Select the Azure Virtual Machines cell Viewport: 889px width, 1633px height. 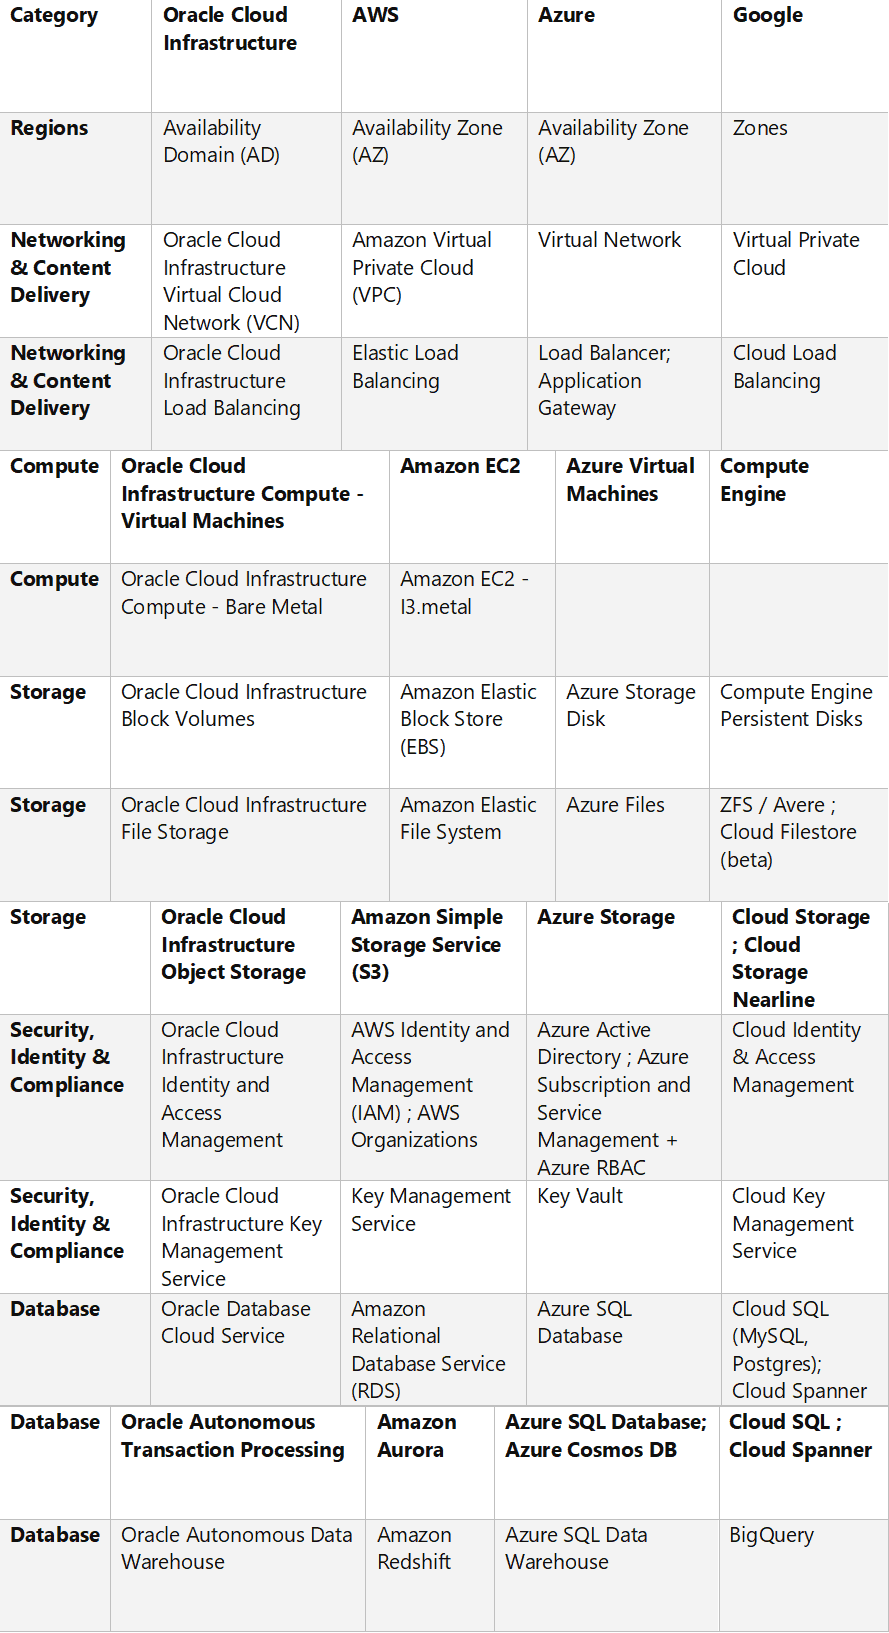pos(630,480)
